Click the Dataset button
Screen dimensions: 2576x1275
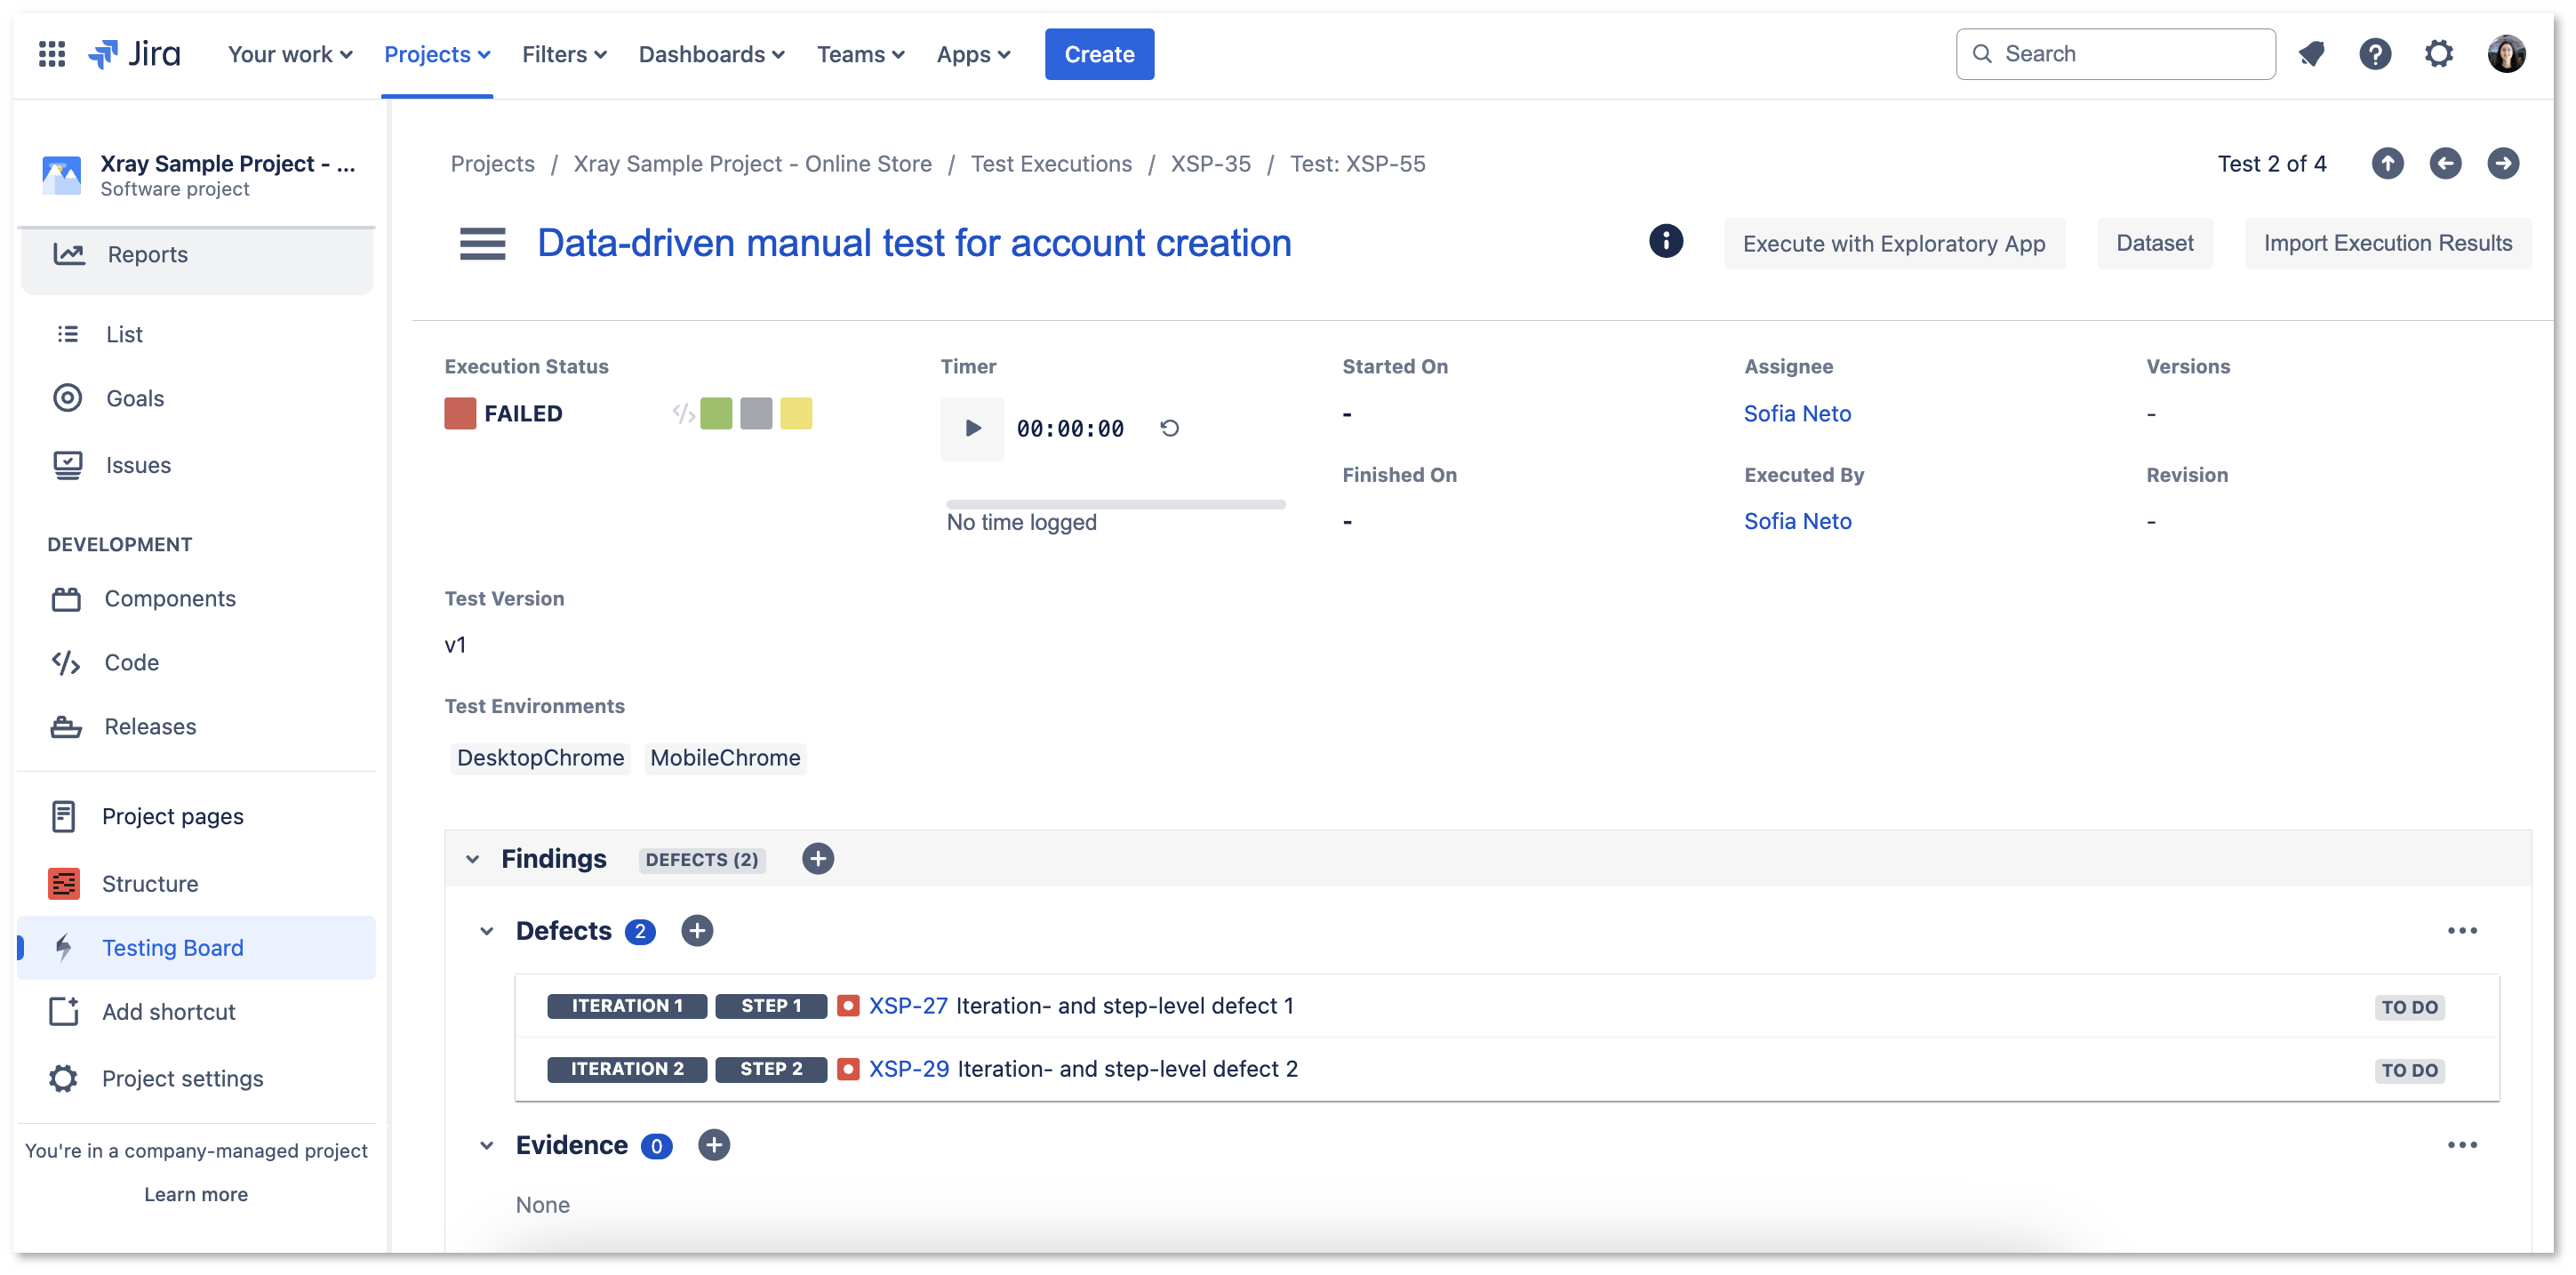coord(2154,243)
